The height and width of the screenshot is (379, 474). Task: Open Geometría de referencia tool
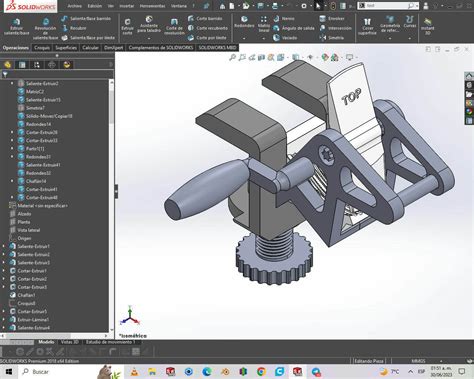(x=390, y=24)
